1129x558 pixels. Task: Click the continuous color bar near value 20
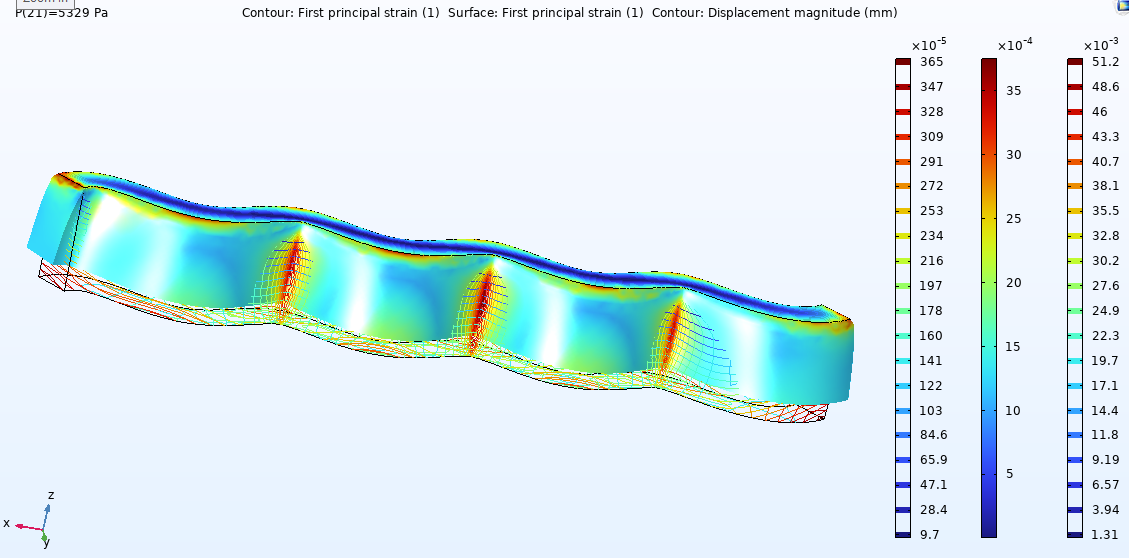988,283
